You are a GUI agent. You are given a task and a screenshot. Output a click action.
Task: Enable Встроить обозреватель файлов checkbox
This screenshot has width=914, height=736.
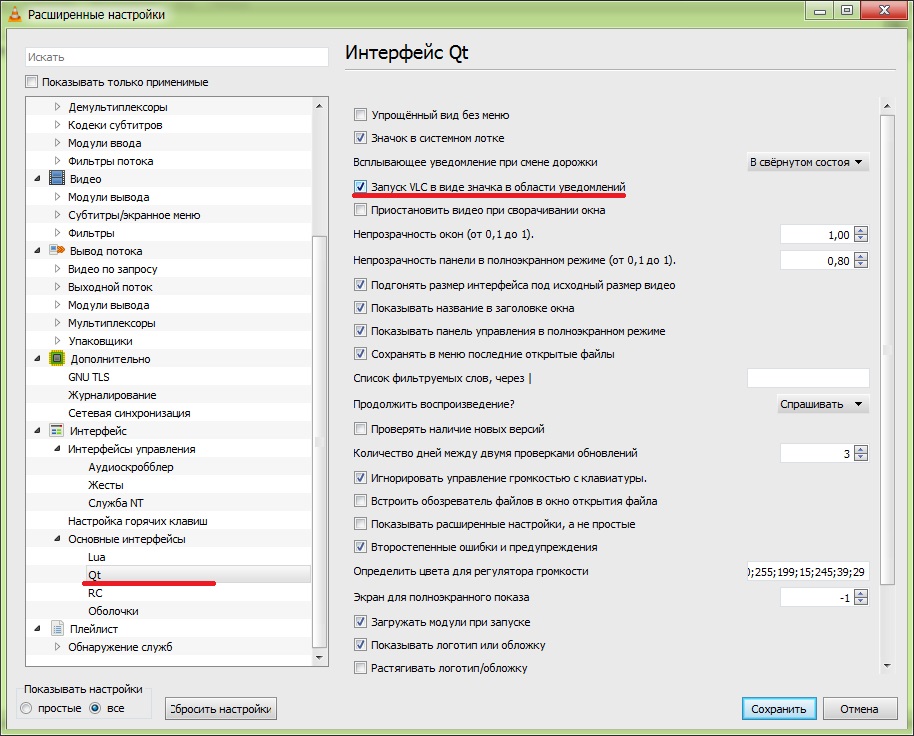pyautogui.click(x=360, y=501)
